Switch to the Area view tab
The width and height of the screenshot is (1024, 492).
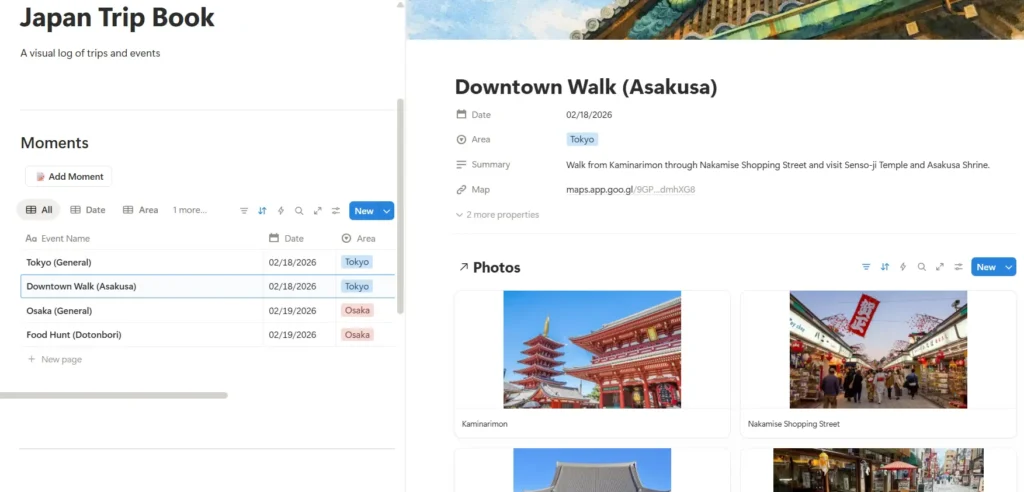(x=141, y=210)
